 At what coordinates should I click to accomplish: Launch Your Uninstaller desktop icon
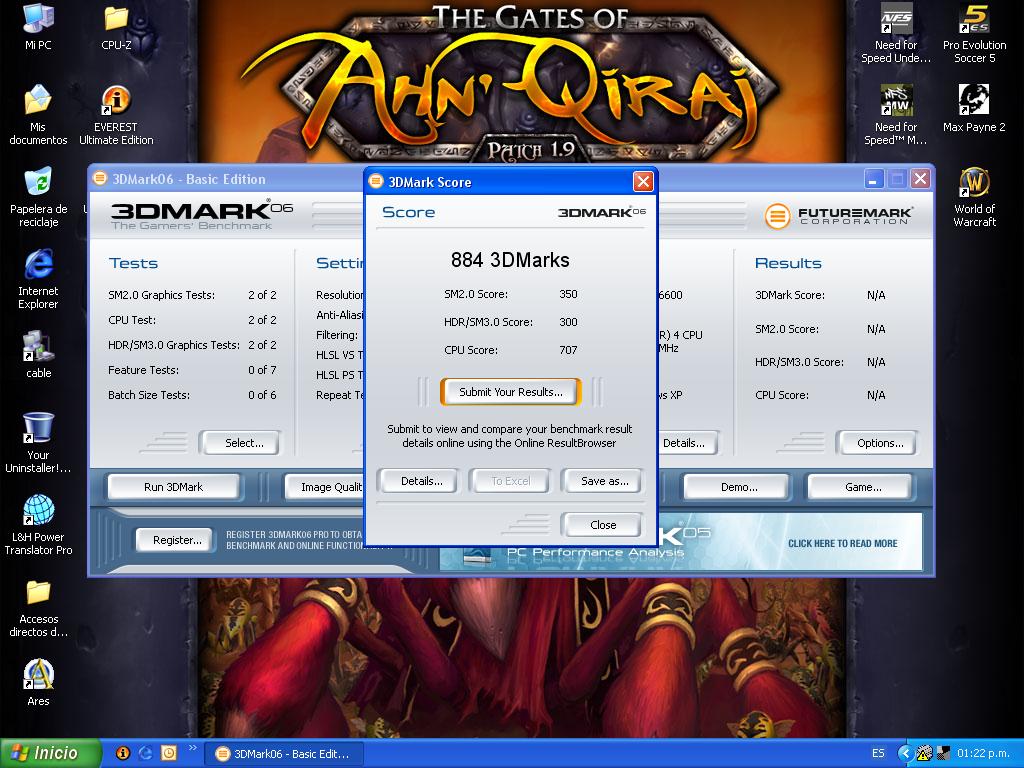[38, 442]
